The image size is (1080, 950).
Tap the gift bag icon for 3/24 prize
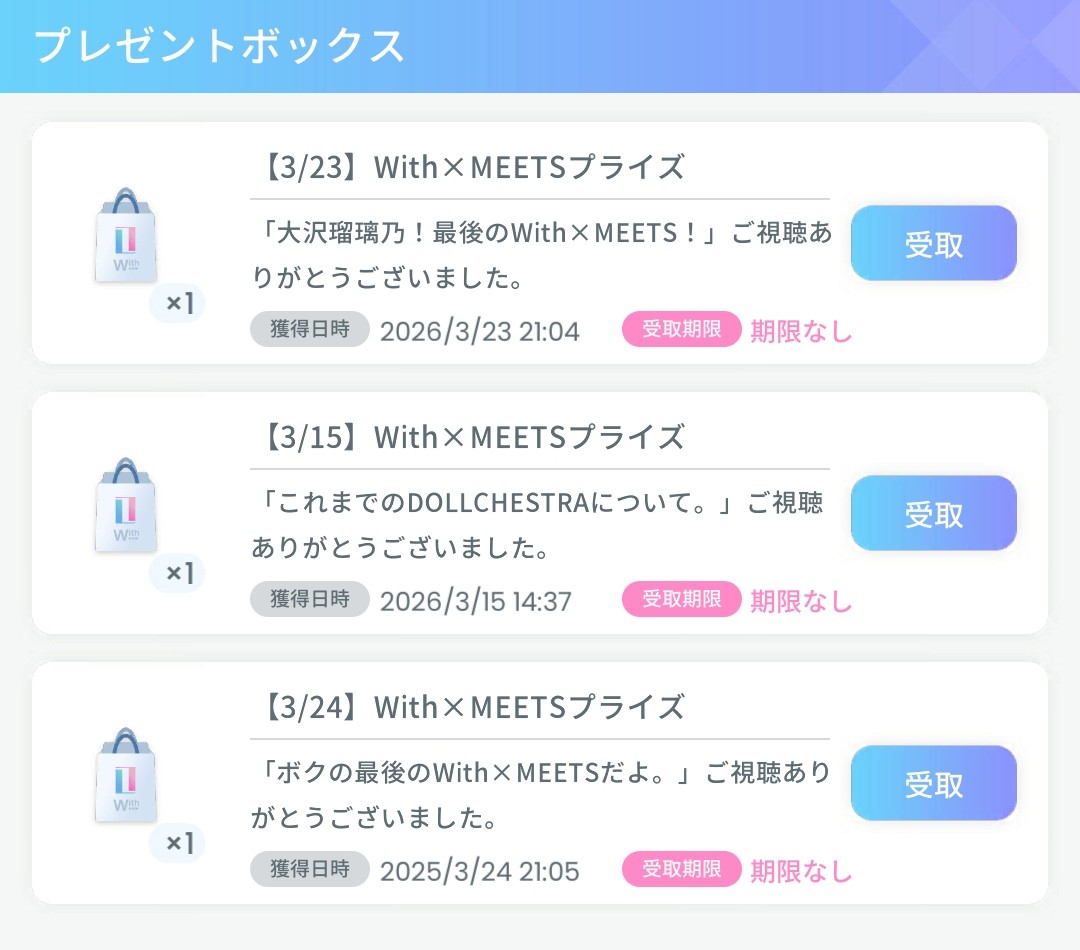tap(127, 777)
